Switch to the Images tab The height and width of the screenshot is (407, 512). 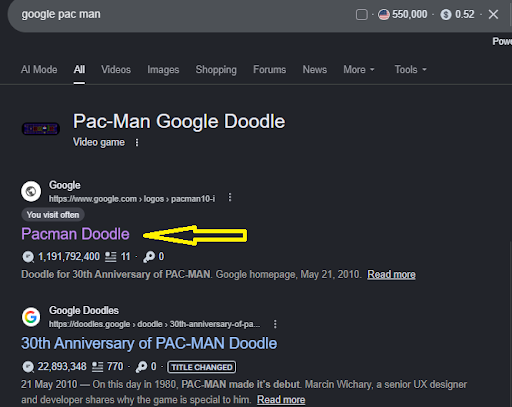[163, 70]
